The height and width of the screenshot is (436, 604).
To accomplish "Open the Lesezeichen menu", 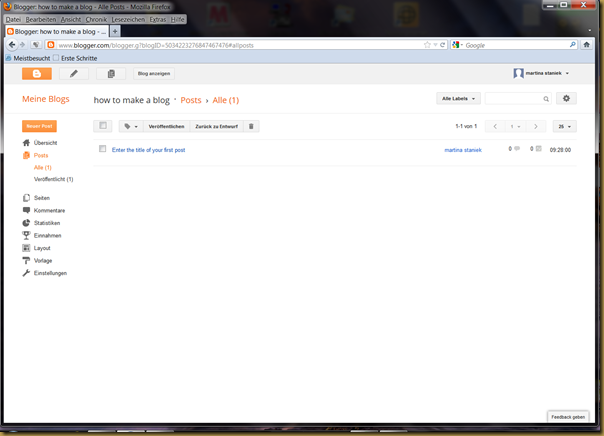I will tap(128, 20).
